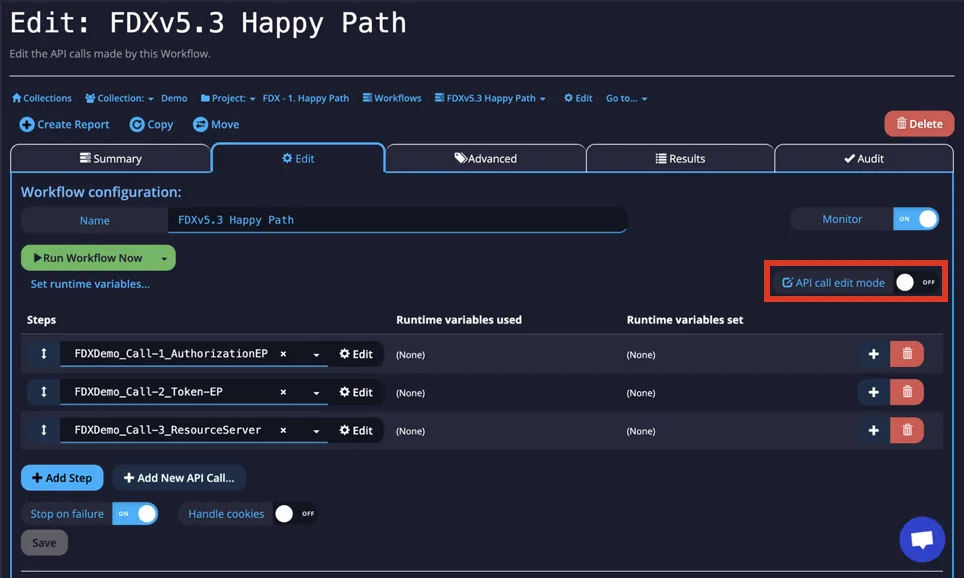The image size is (964, 578).
Task: Delete the Call-2_Token-EP step trash icon
Action: 907,392
